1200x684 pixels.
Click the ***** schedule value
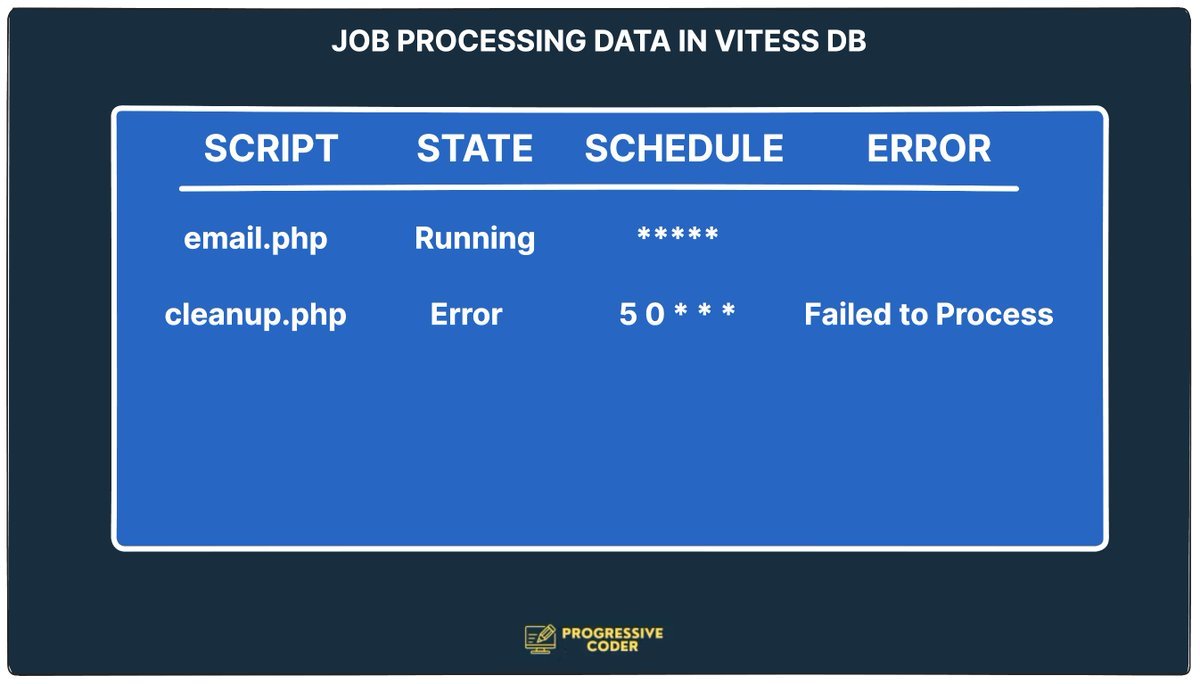pyautogui.click(x=678, y=237)
